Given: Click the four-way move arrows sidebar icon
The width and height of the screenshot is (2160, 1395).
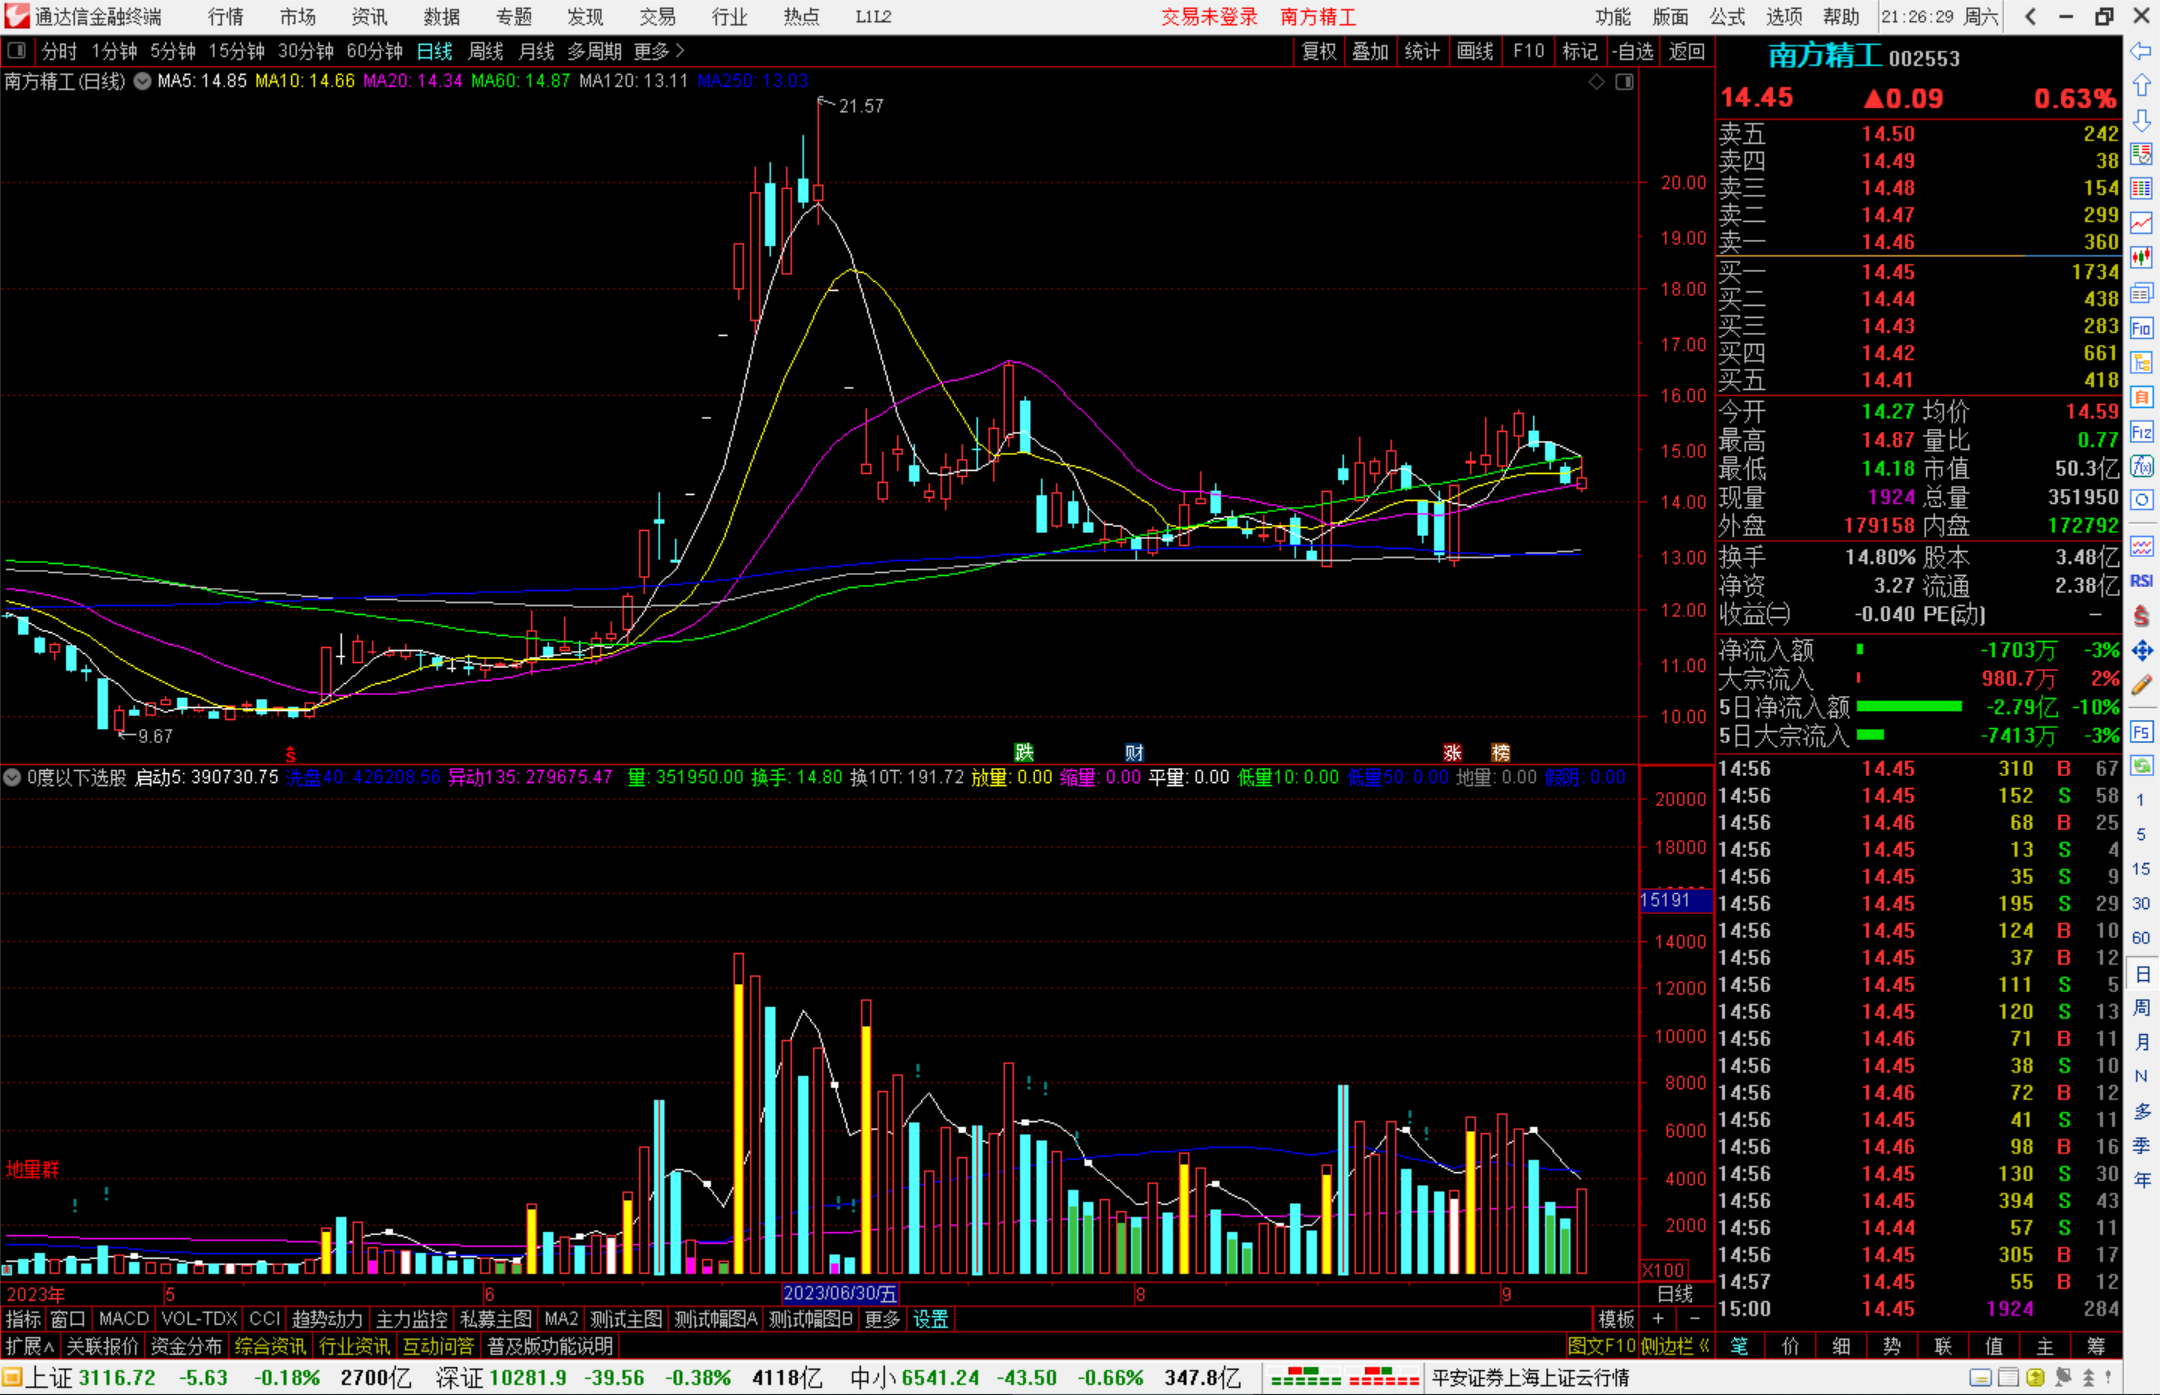Looking at the screenshot, I should click(x=2141, y=651).
